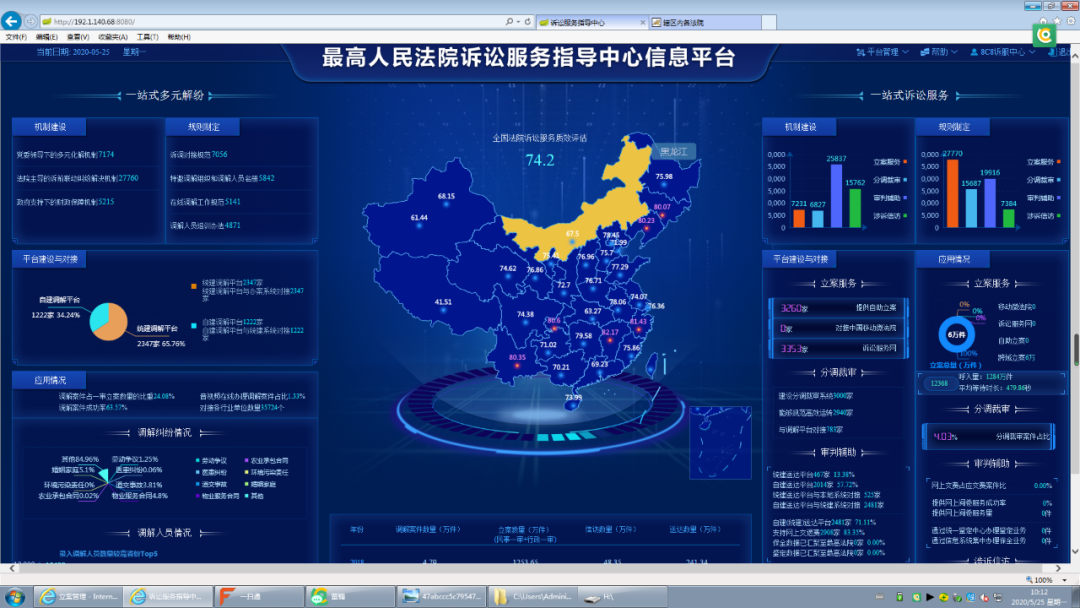Open the Windows Start button

(15, 596)
